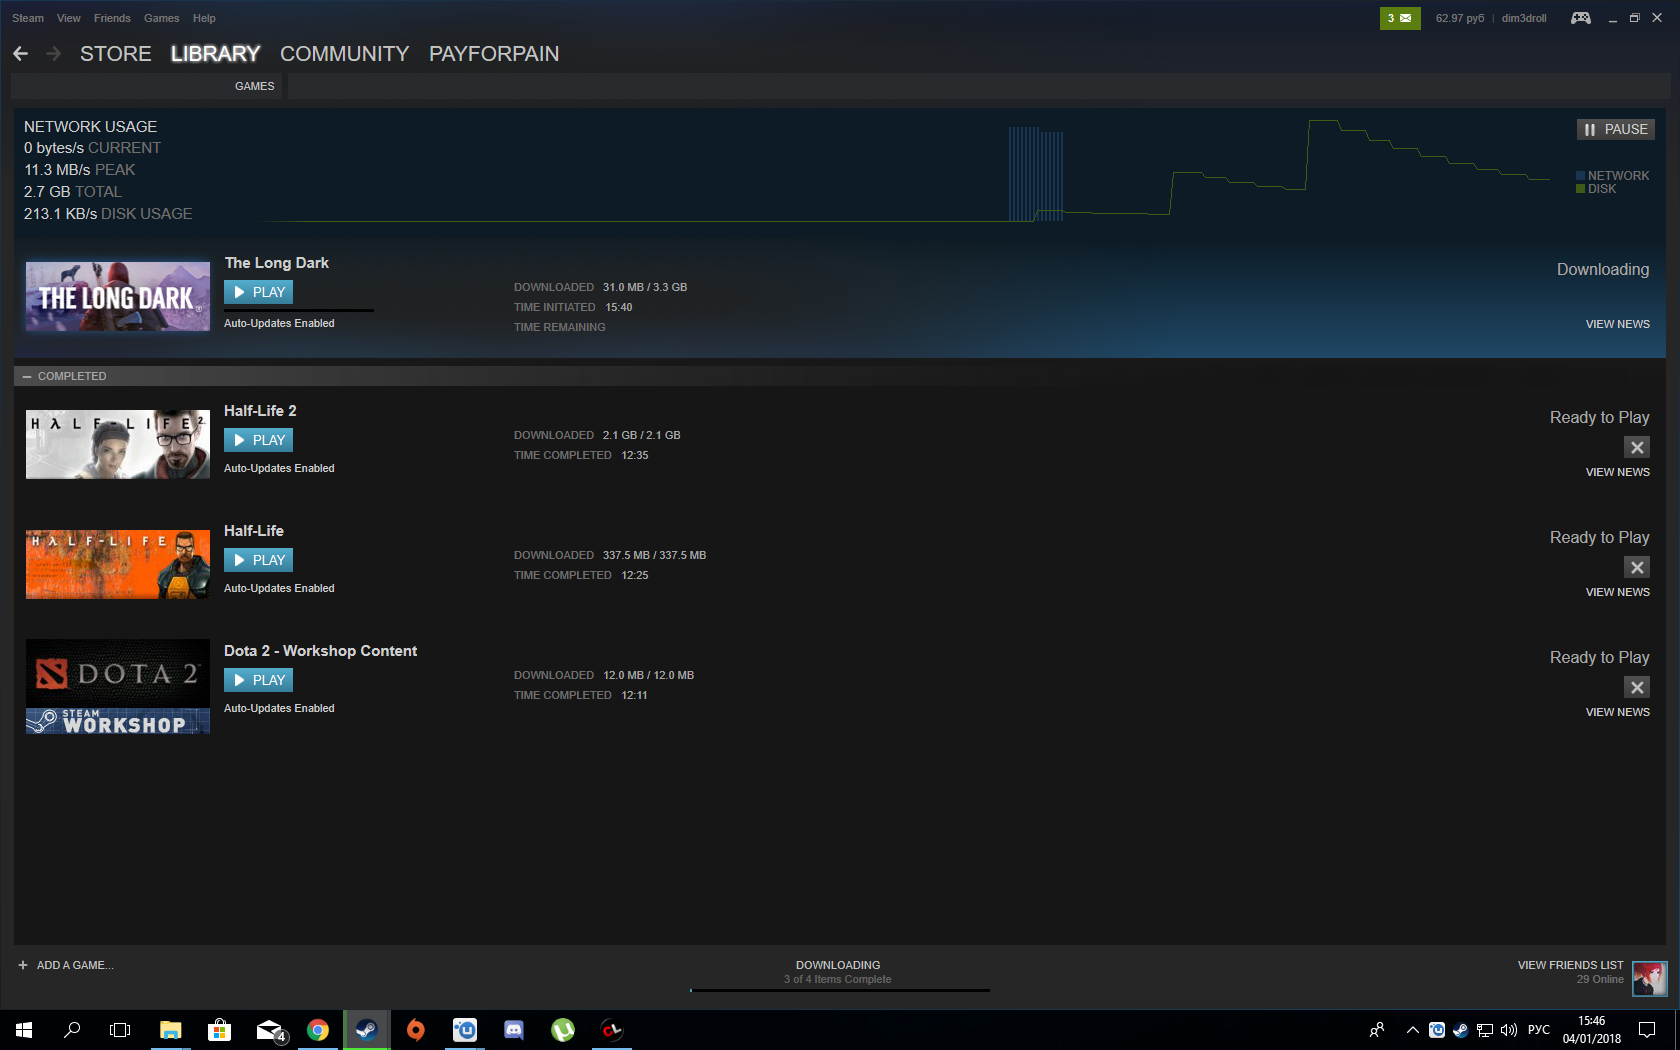Click the overall downloading progress bar
Image resolution: width=1680 pixels, height=1050 pixels.
[840, 990]
